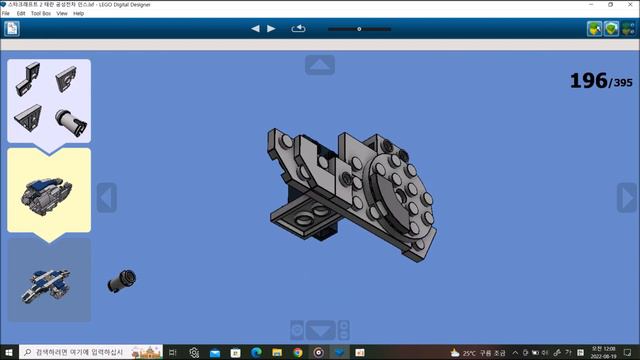Image resolution: width=640 pixels, height=360 pixels.
Task: Open the Help menu
Action: point(78,13)
